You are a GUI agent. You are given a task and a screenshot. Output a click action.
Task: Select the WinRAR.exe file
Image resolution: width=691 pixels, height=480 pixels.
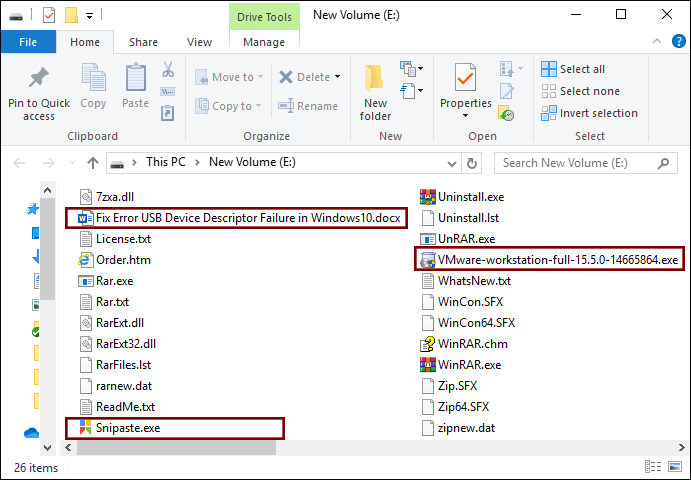click(x=461, y=365)
